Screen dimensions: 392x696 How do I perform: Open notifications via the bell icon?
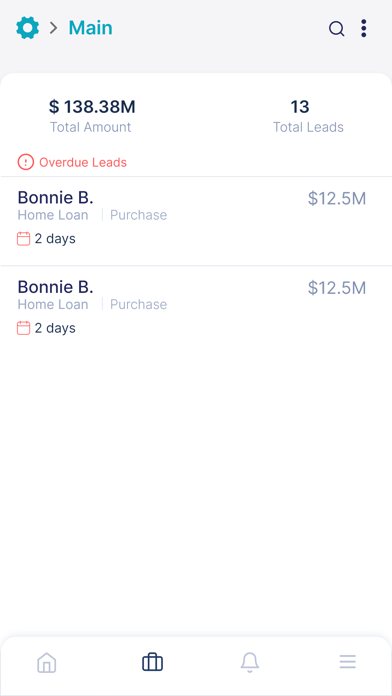[250, 663]
